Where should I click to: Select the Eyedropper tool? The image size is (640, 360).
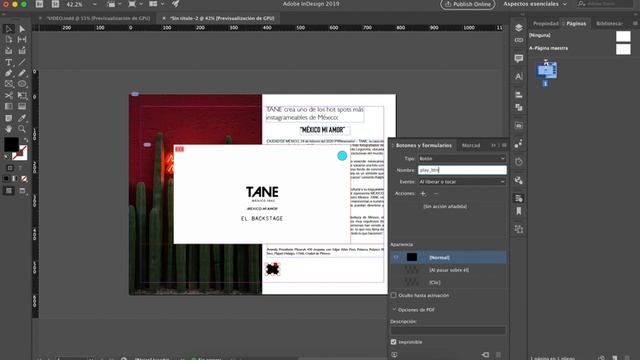[x=22, y=118]
